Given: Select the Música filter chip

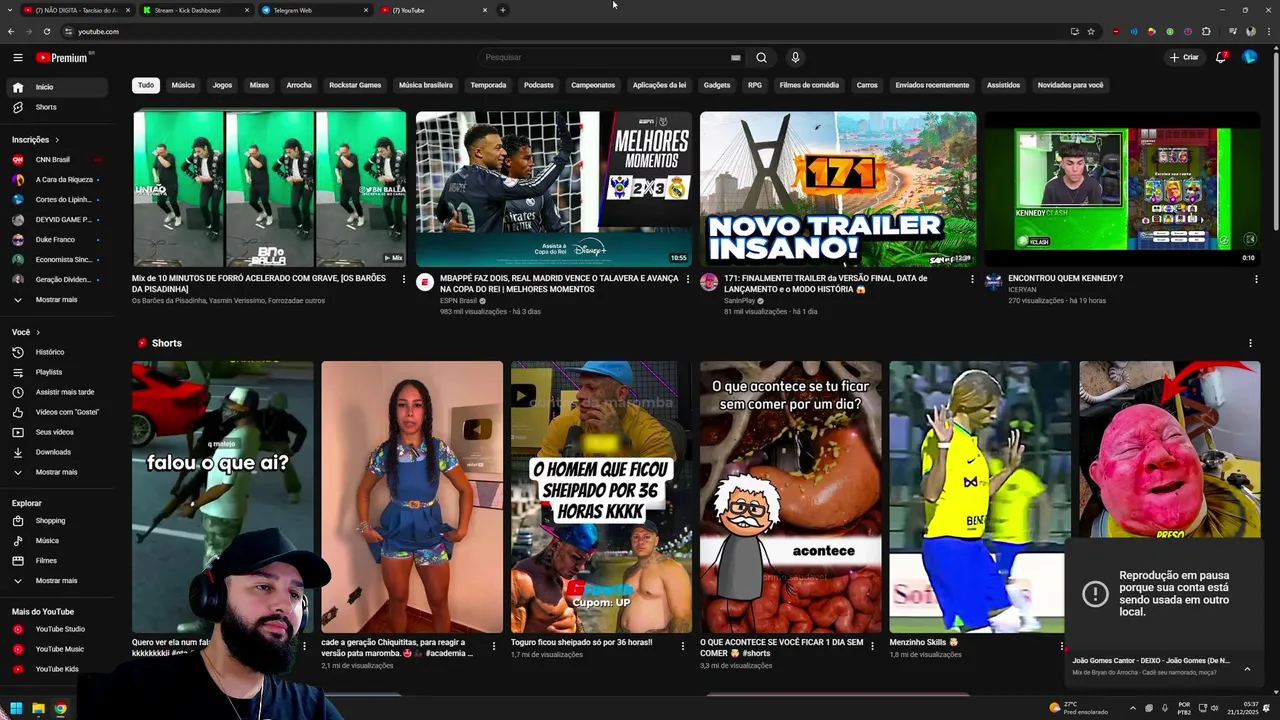Looking at the screenshot, I should (x=183, y=85).
